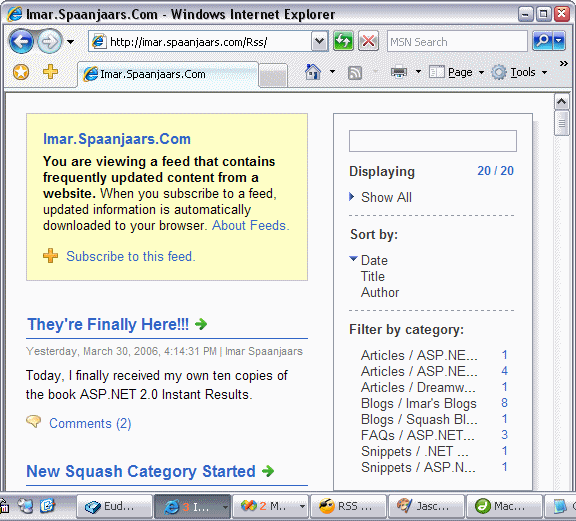Viewport: 576px width, 521px height.
Task: Open Favorites Center star icon
Action: click(x=21, y=72)
